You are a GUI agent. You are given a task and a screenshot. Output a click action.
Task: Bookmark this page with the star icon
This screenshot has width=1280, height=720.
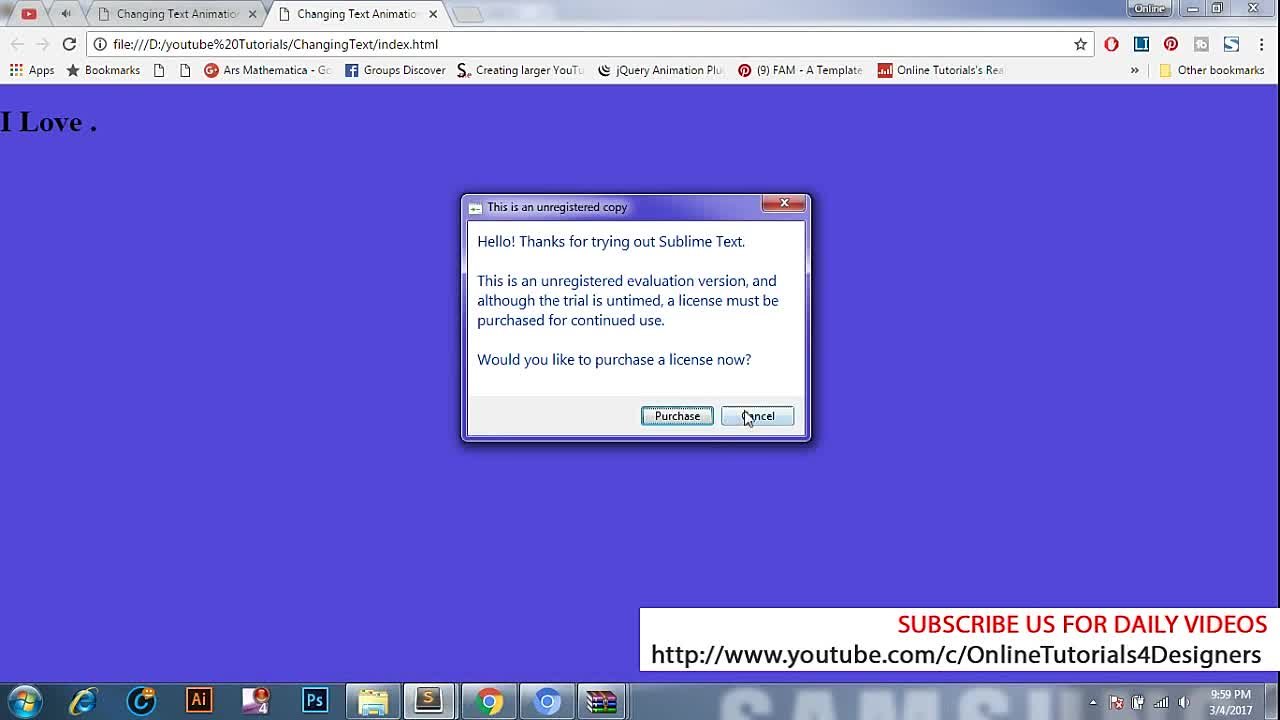click(x=1080, y=44)
